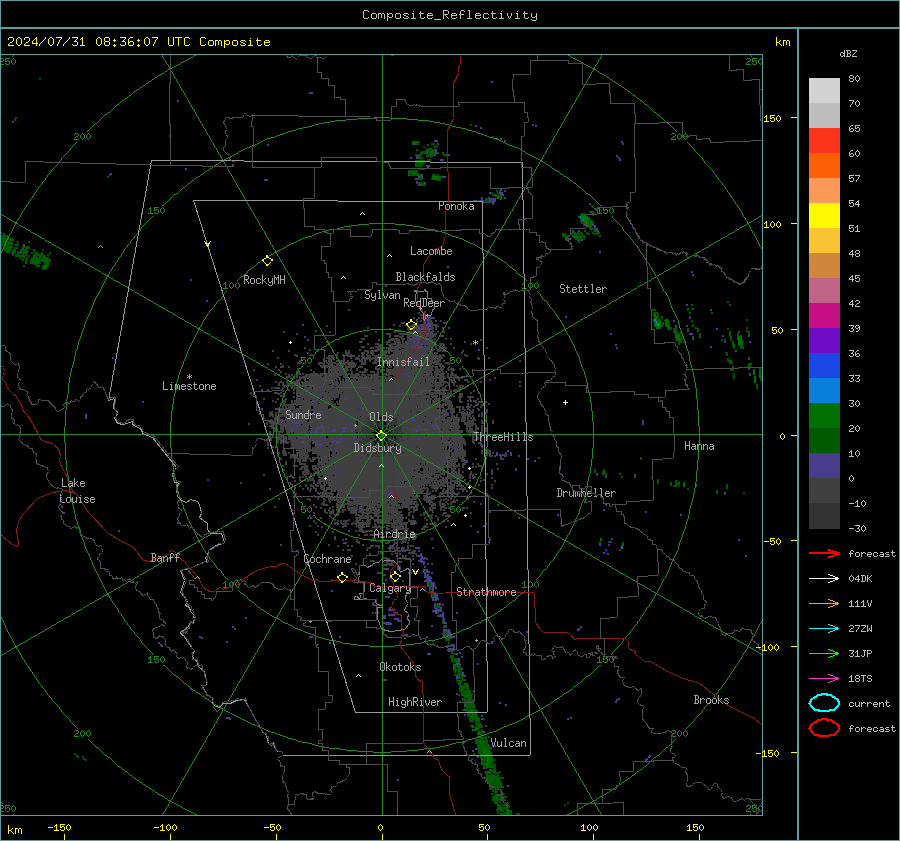Pick the blue swatch below 36 dBZ

pyautogui.click(x=824, y=366)
